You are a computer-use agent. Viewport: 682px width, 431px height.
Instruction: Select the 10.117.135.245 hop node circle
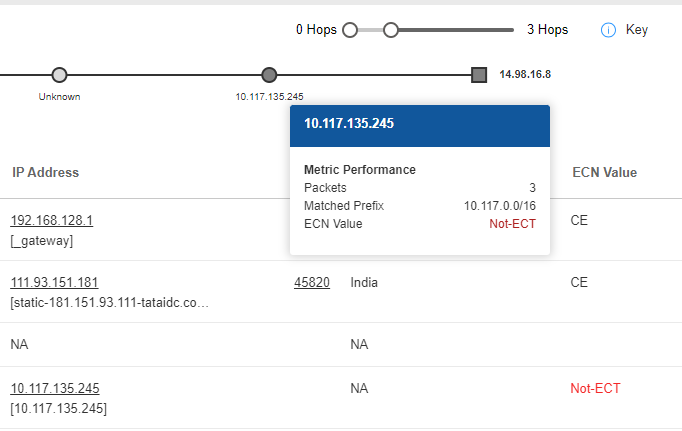coord(268,75)
